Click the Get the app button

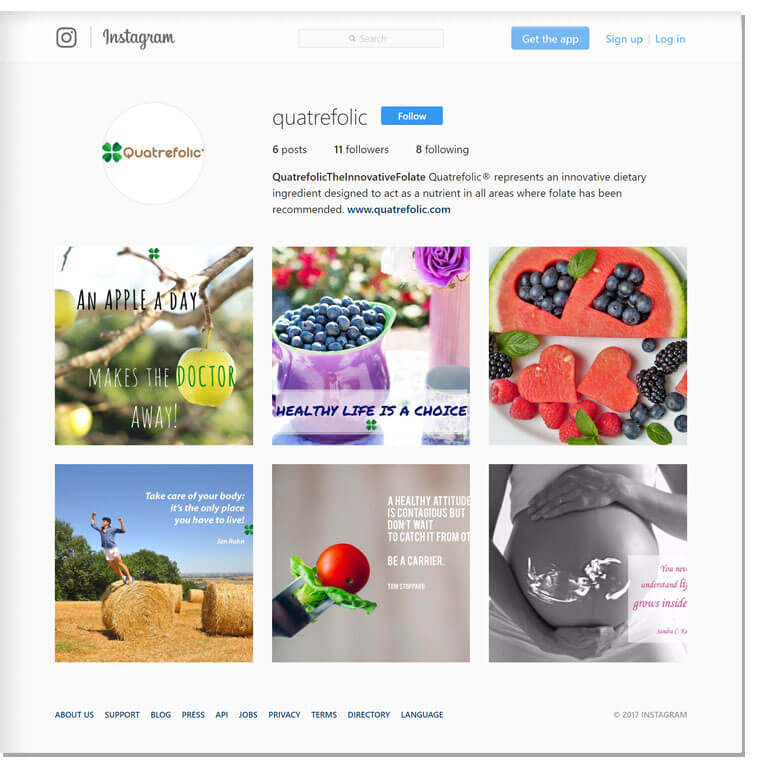(550, 39)
